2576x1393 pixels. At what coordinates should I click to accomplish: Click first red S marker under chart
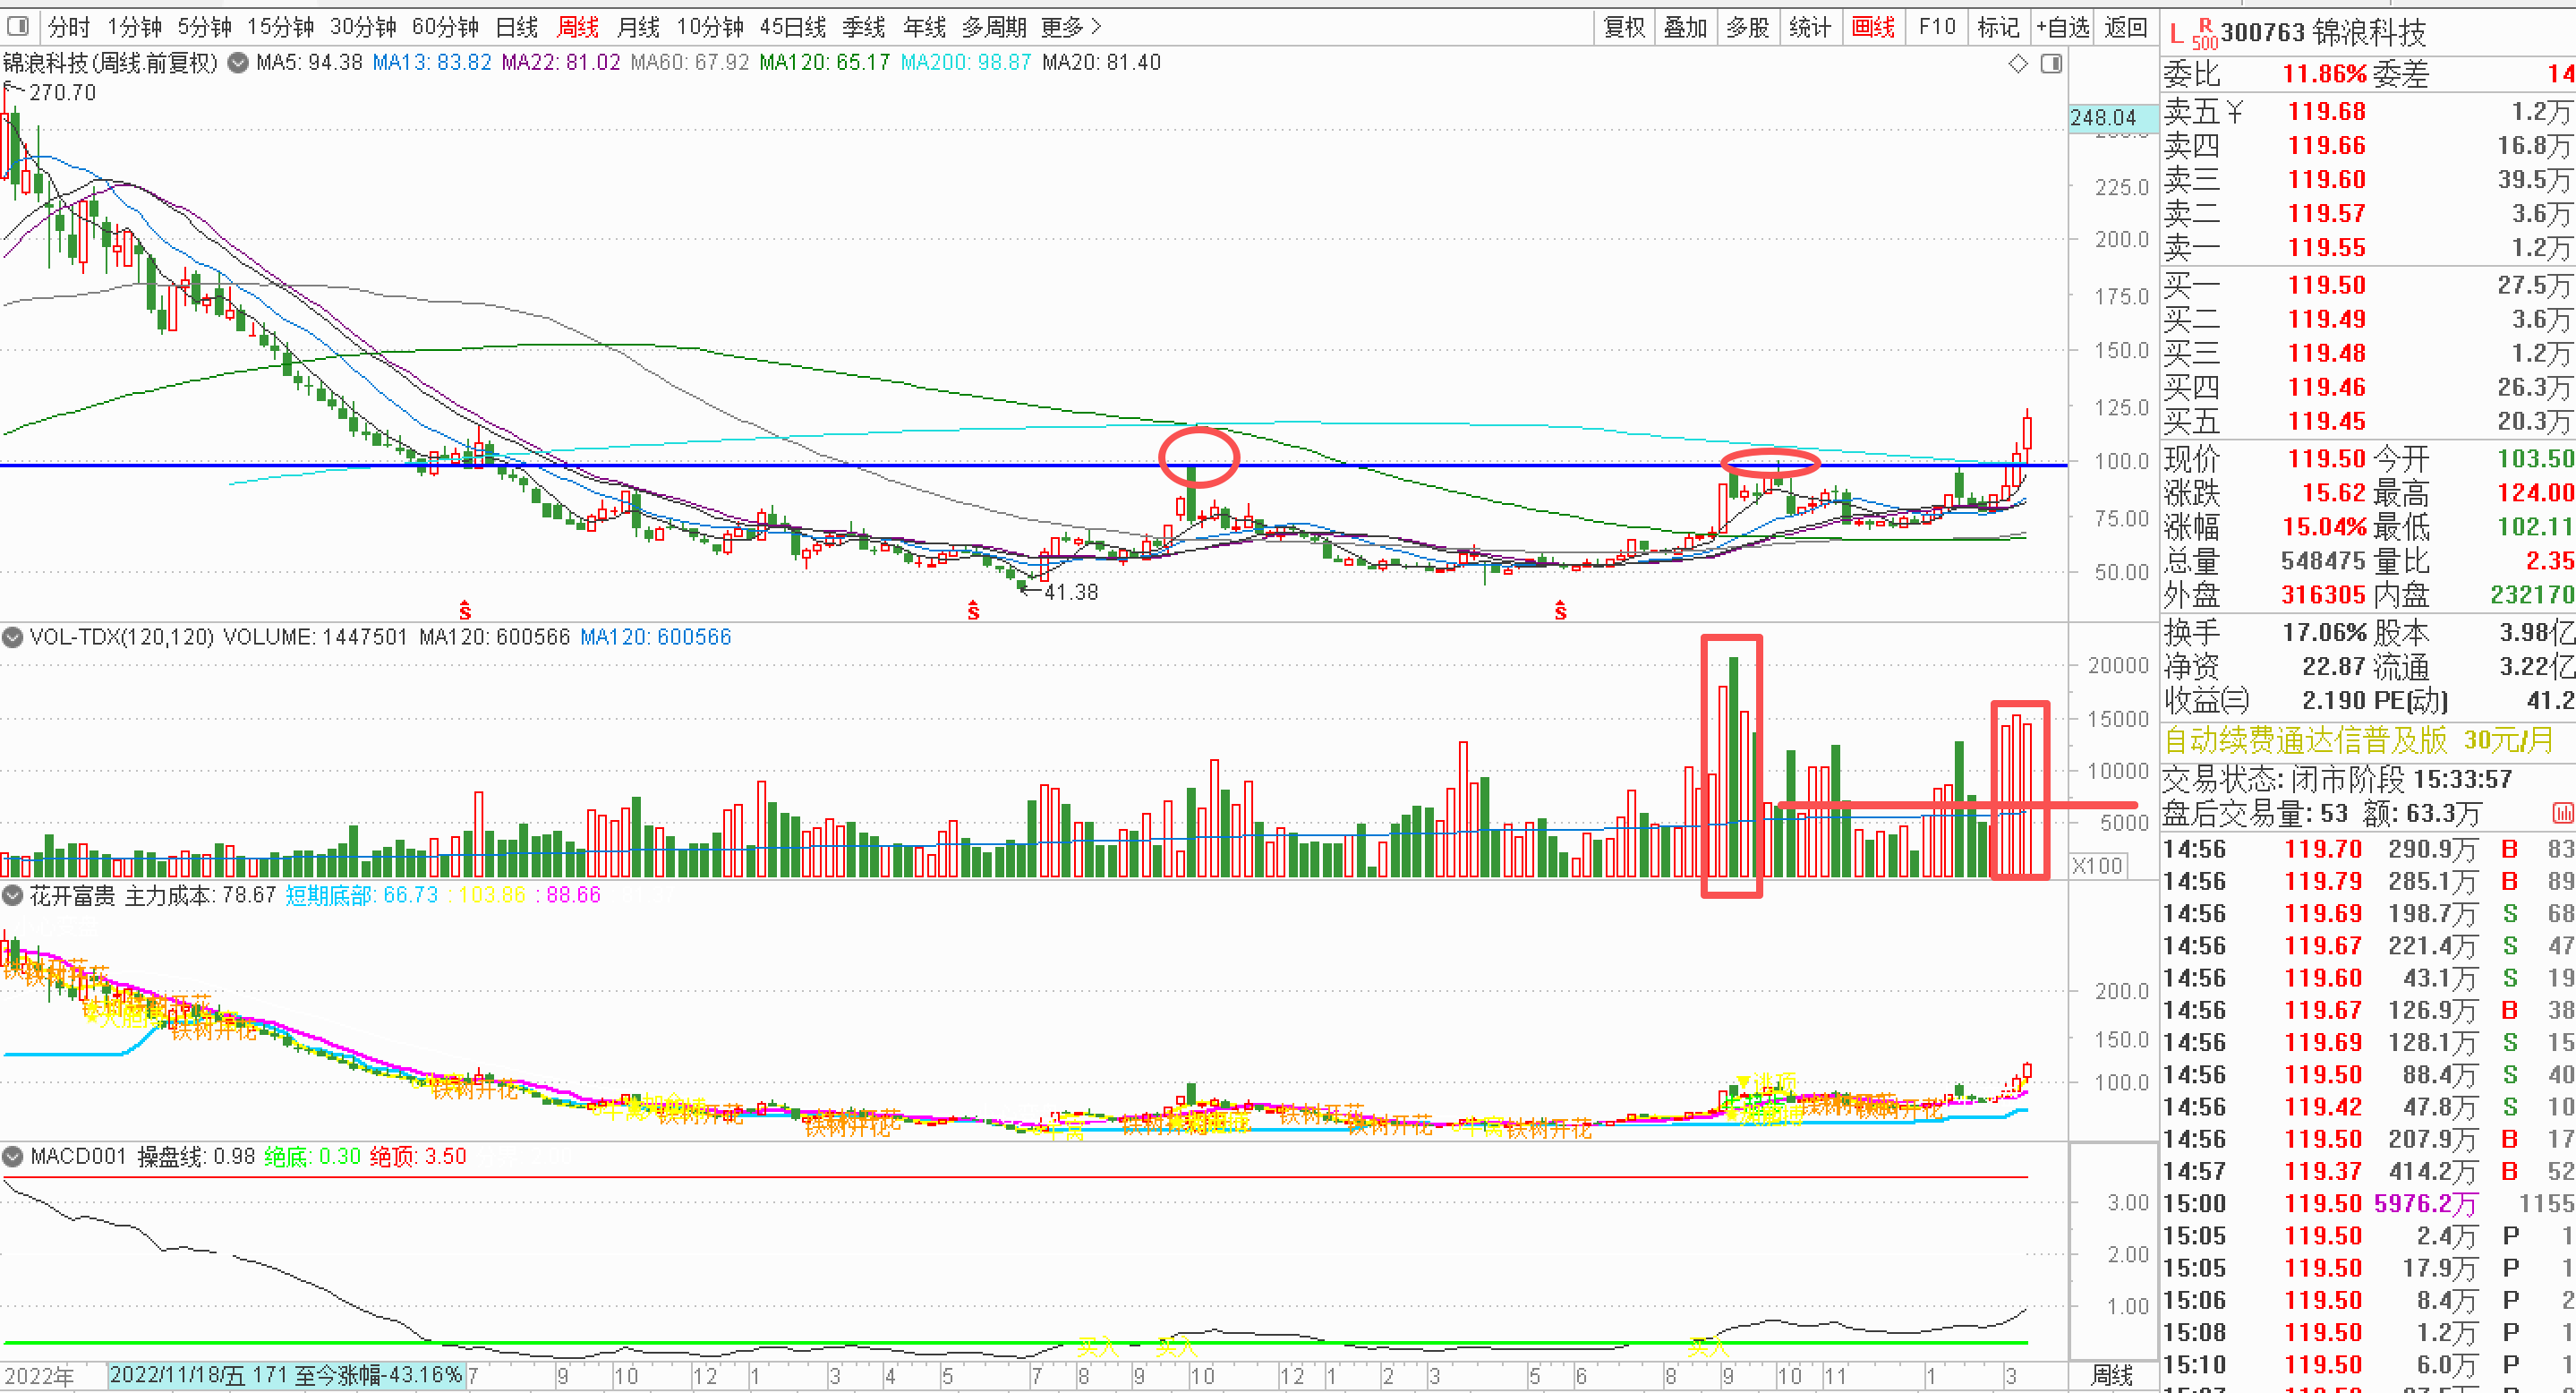pos(465,610)
